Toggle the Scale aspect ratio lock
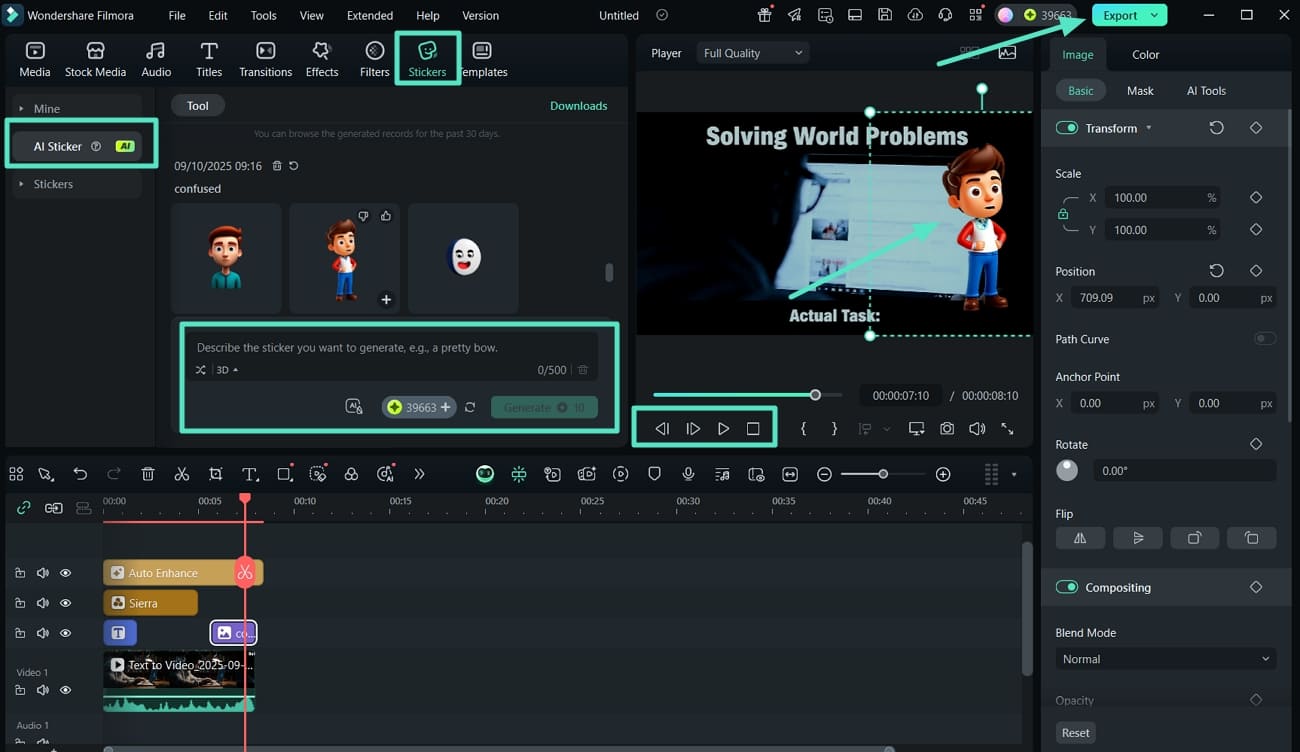The height and width of the screenshot is (752, 1300). pos(1063,214)
